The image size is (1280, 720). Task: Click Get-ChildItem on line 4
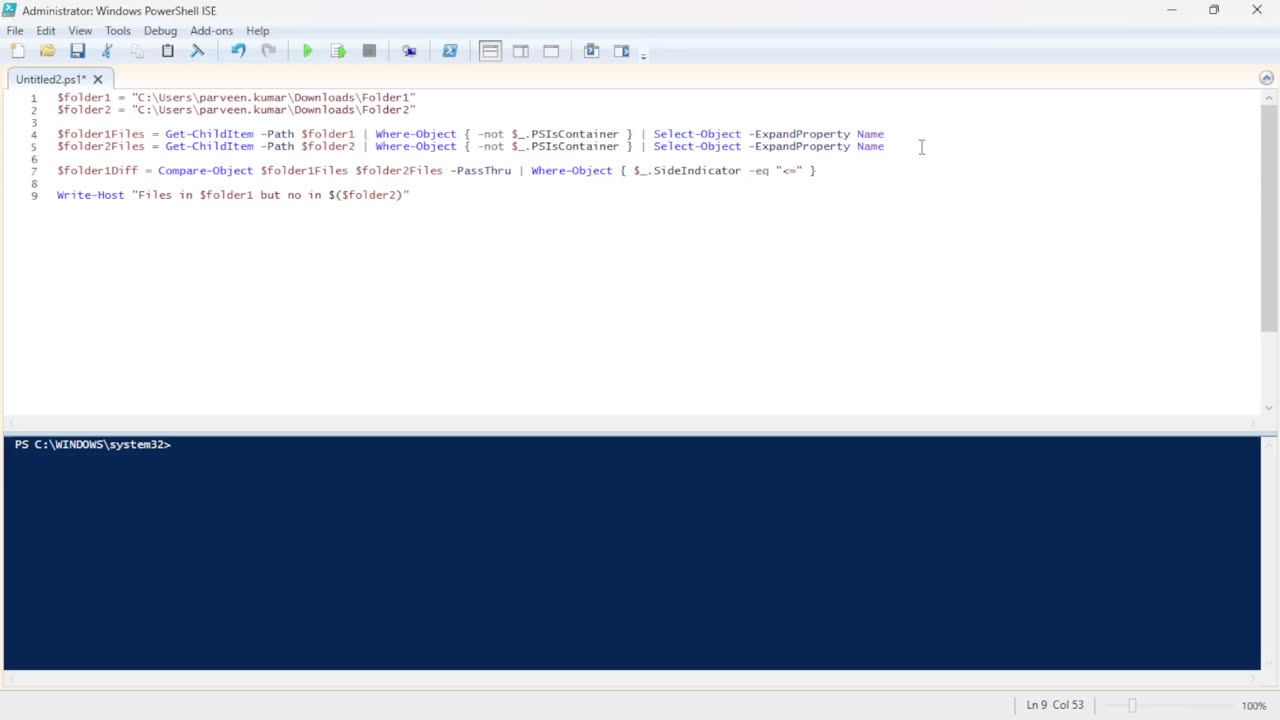click(209, 134)
